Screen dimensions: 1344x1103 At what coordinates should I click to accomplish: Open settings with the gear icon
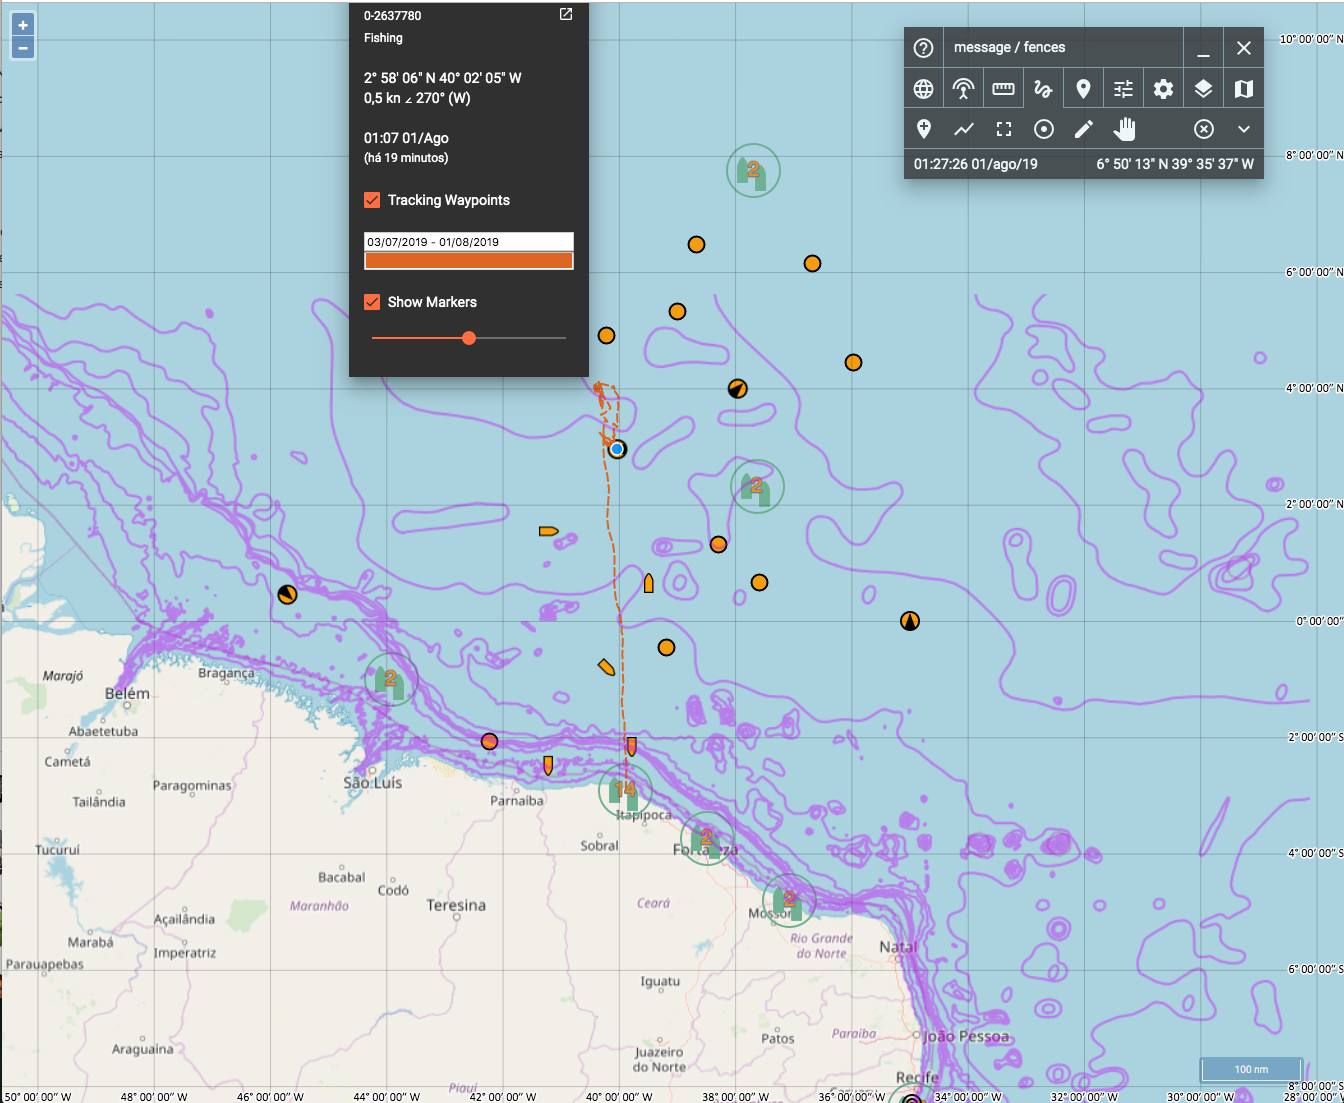click(1163, 89)
